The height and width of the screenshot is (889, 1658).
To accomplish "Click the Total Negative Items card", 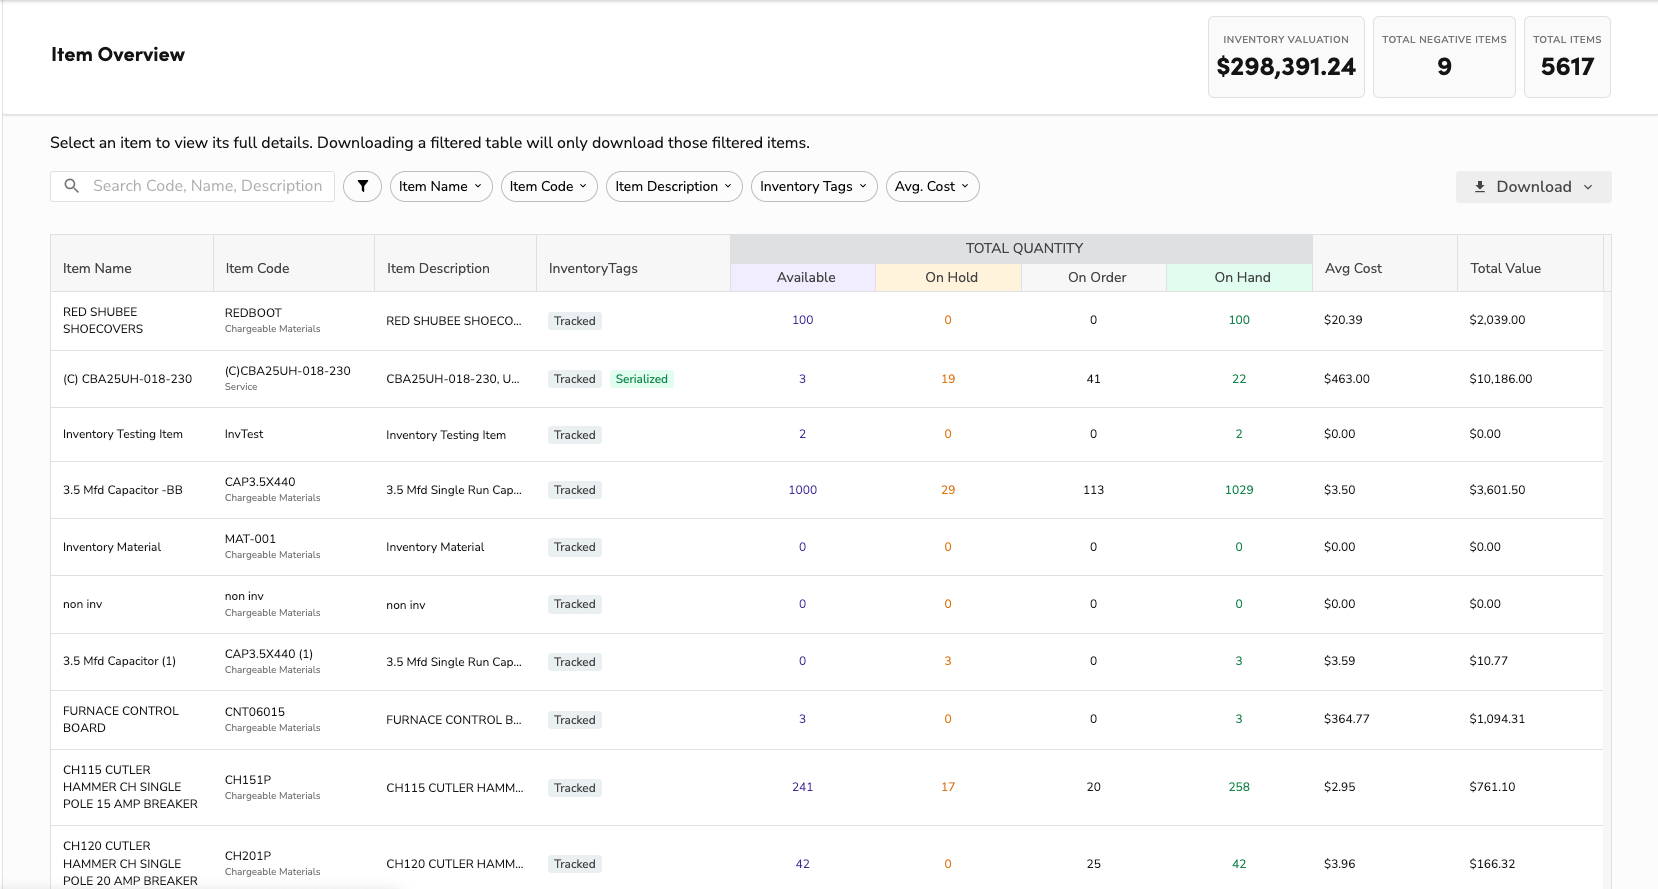I will click(1443, 57).
